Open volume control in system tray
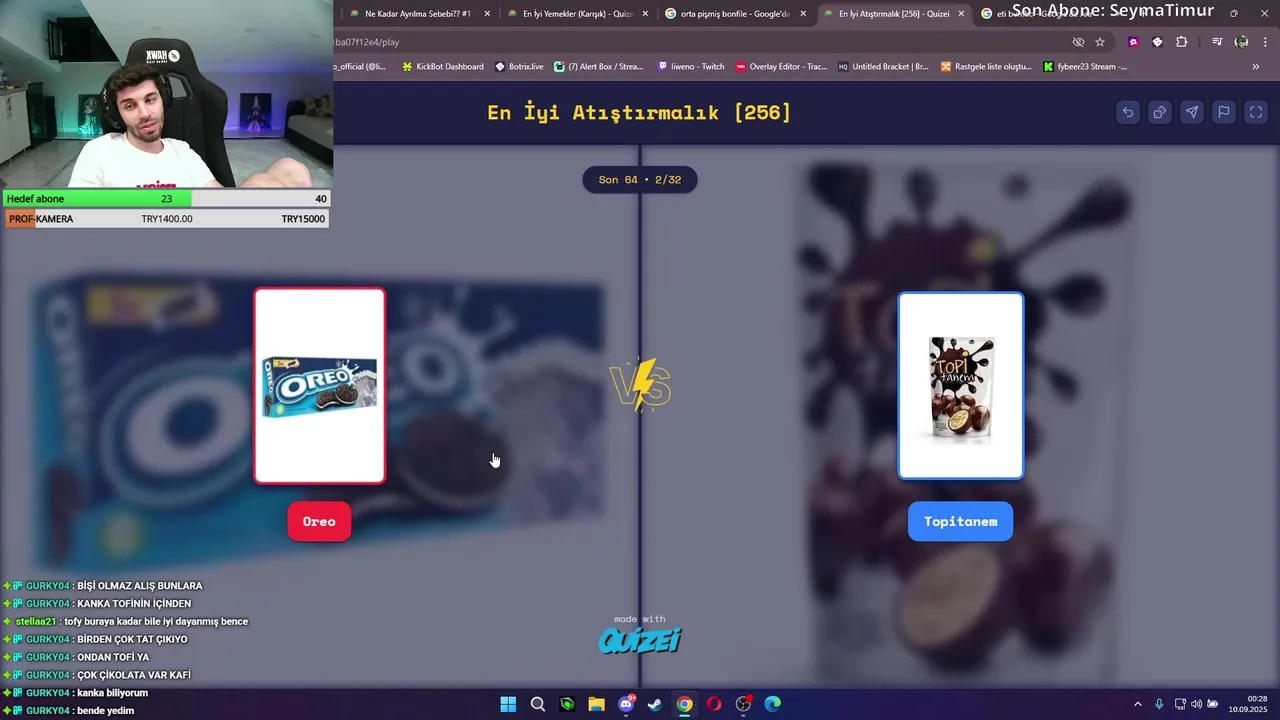This screenshot has width=1280, height=720. tap(1196, 704)
